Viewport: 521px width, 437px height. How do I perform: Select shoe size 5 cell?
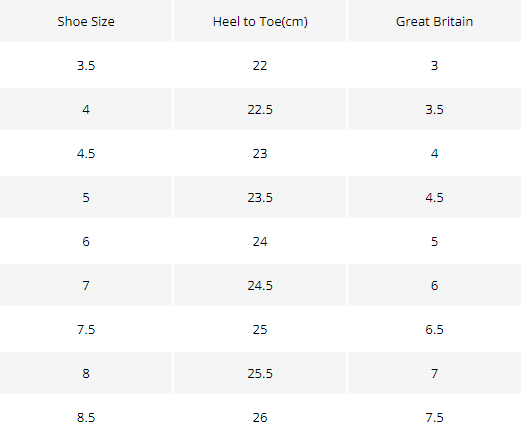[x=86, y=197]
